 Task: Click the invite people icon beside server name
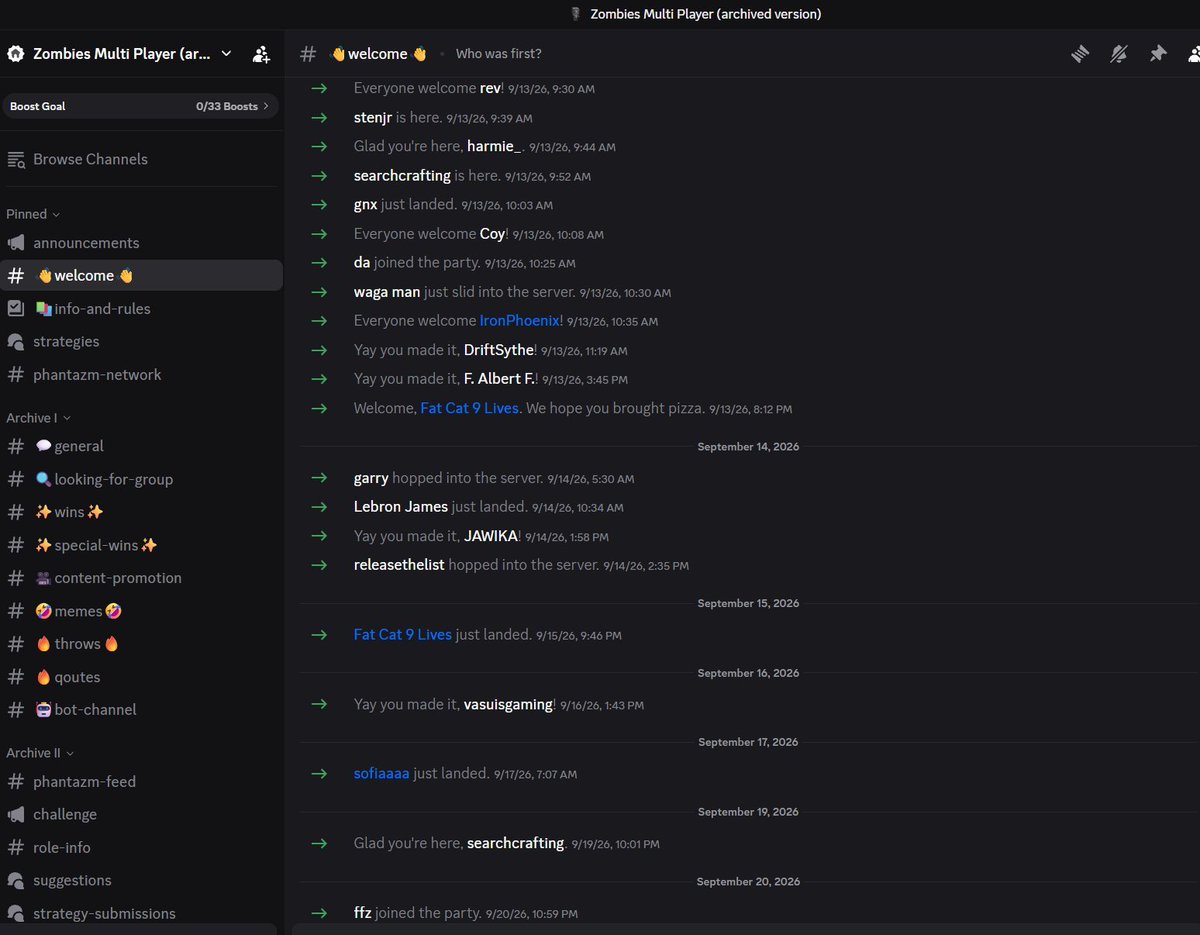click(261, 54)
